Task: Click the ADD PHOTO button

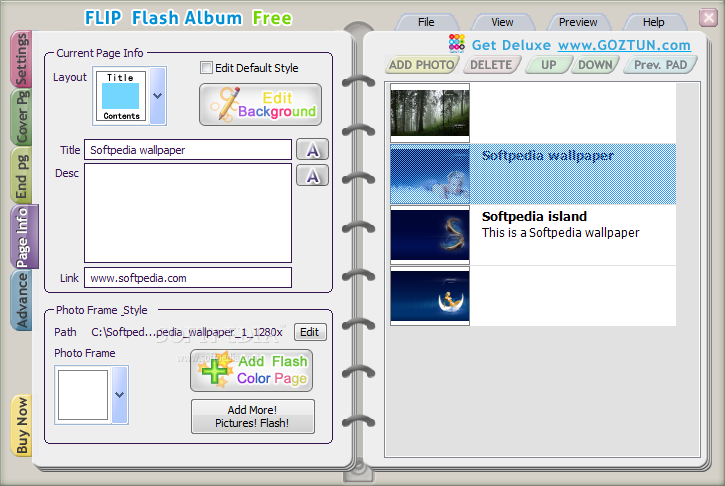Action: coord(421,65)
